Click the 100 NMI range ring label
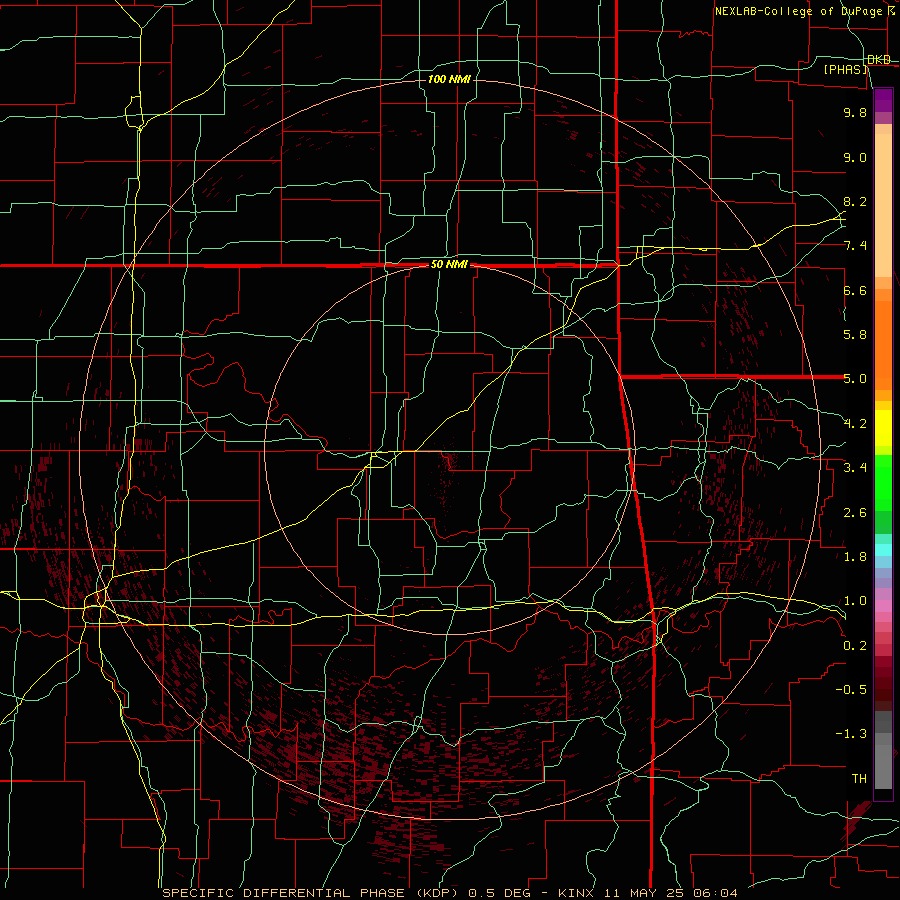The height and width of the screenshot is (900, 900). point(449,79)
